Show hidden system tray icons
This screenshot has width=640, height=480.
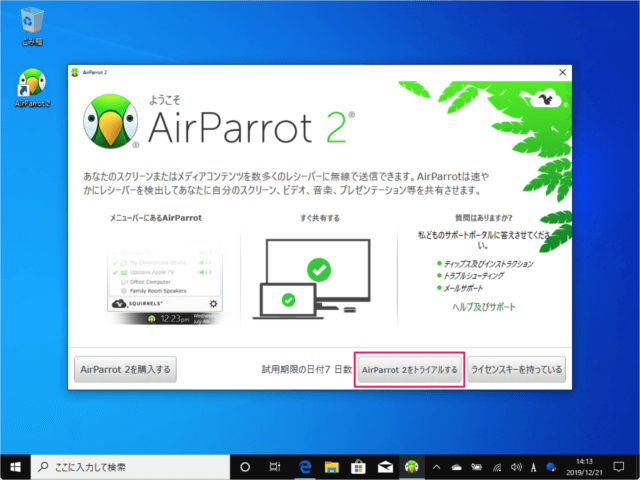coord(437,467)
